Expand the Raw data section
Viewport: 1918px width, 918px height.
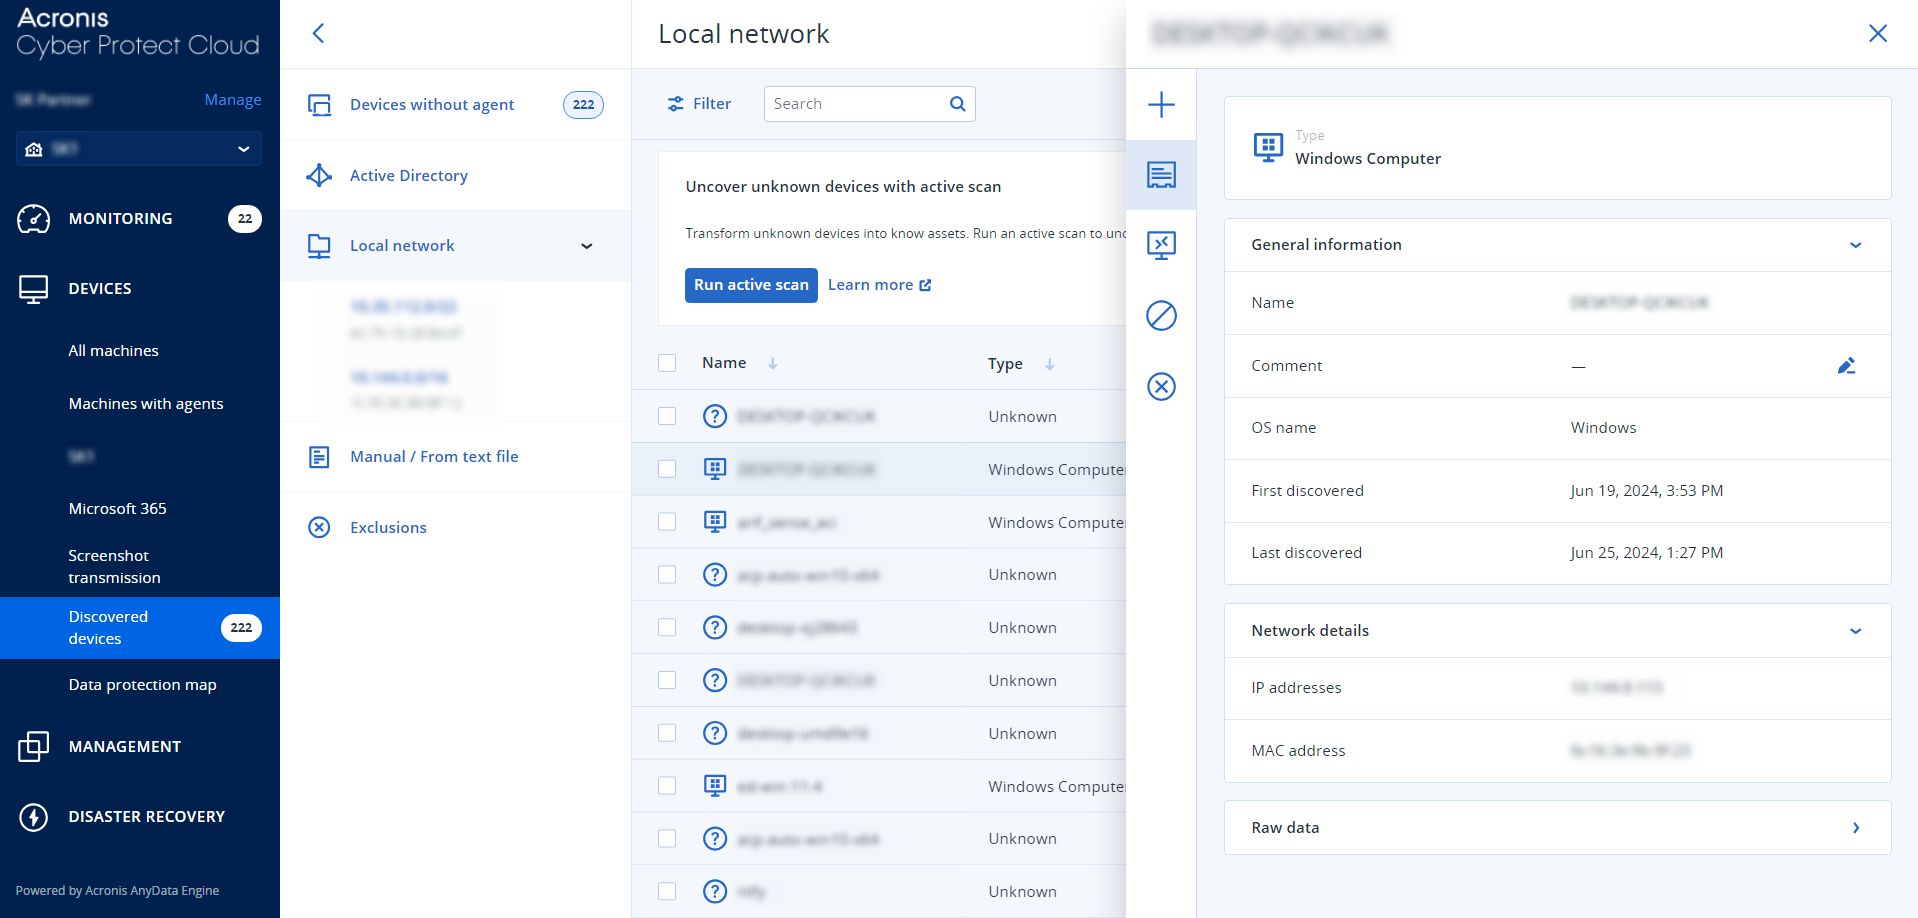(1856, 828)
